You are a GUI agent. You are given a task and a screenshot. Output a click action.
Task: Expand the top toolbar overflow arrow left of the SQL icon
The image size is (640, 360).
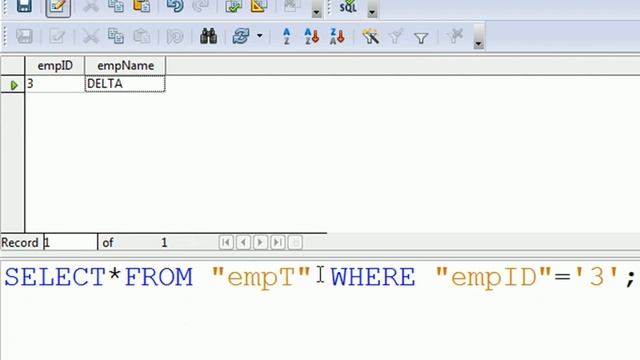(316, 10)
